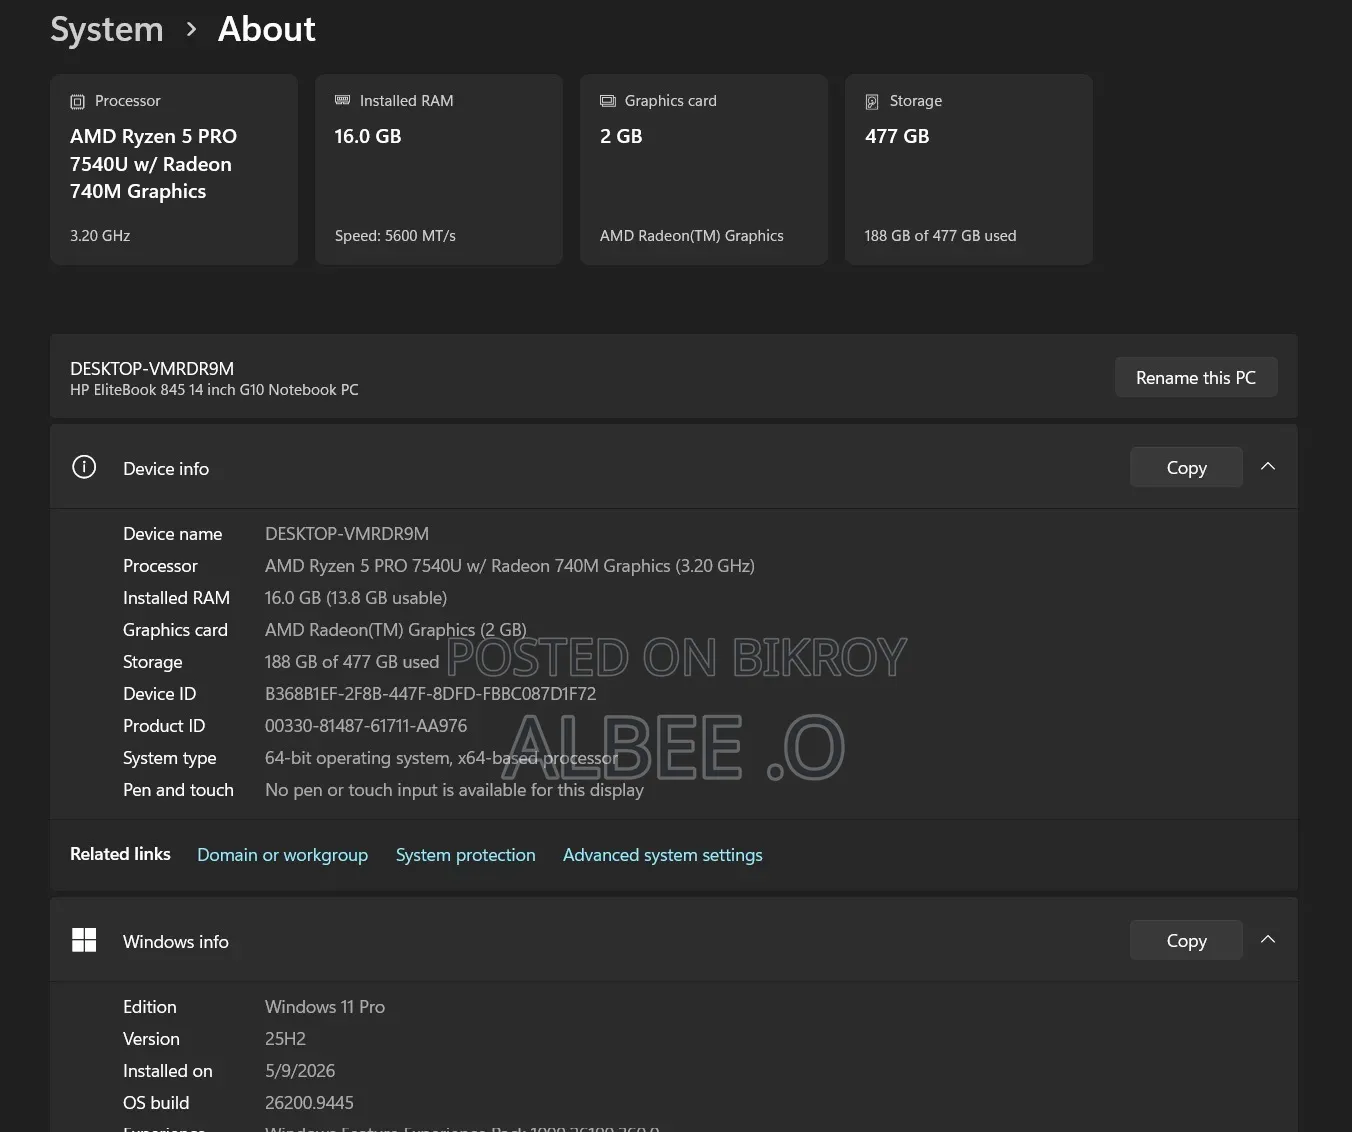
Task: Select the 16.0 GB (13.8 GB usable) value
Action: coord(356,598)
